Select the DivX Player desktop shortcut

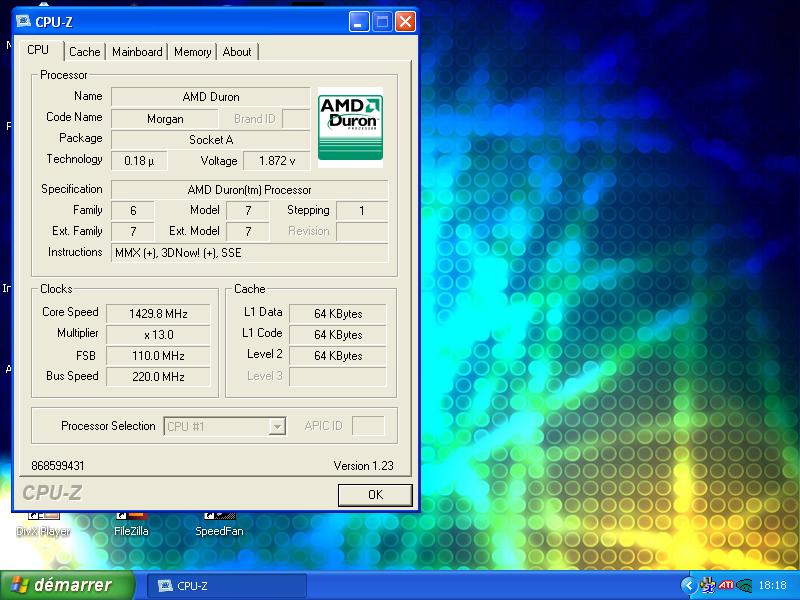point(43,525)
